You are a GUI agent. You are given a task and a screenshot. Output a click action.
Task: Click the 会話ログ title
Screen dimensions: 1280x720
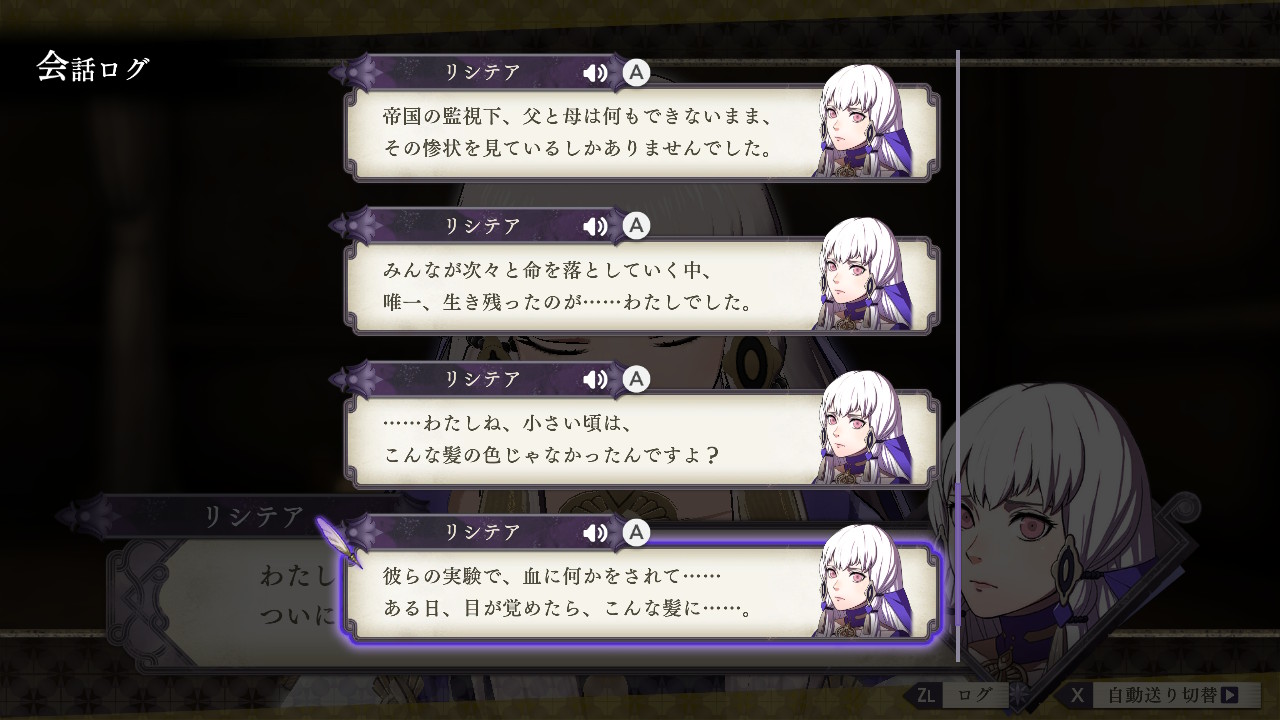coord(93,67)
